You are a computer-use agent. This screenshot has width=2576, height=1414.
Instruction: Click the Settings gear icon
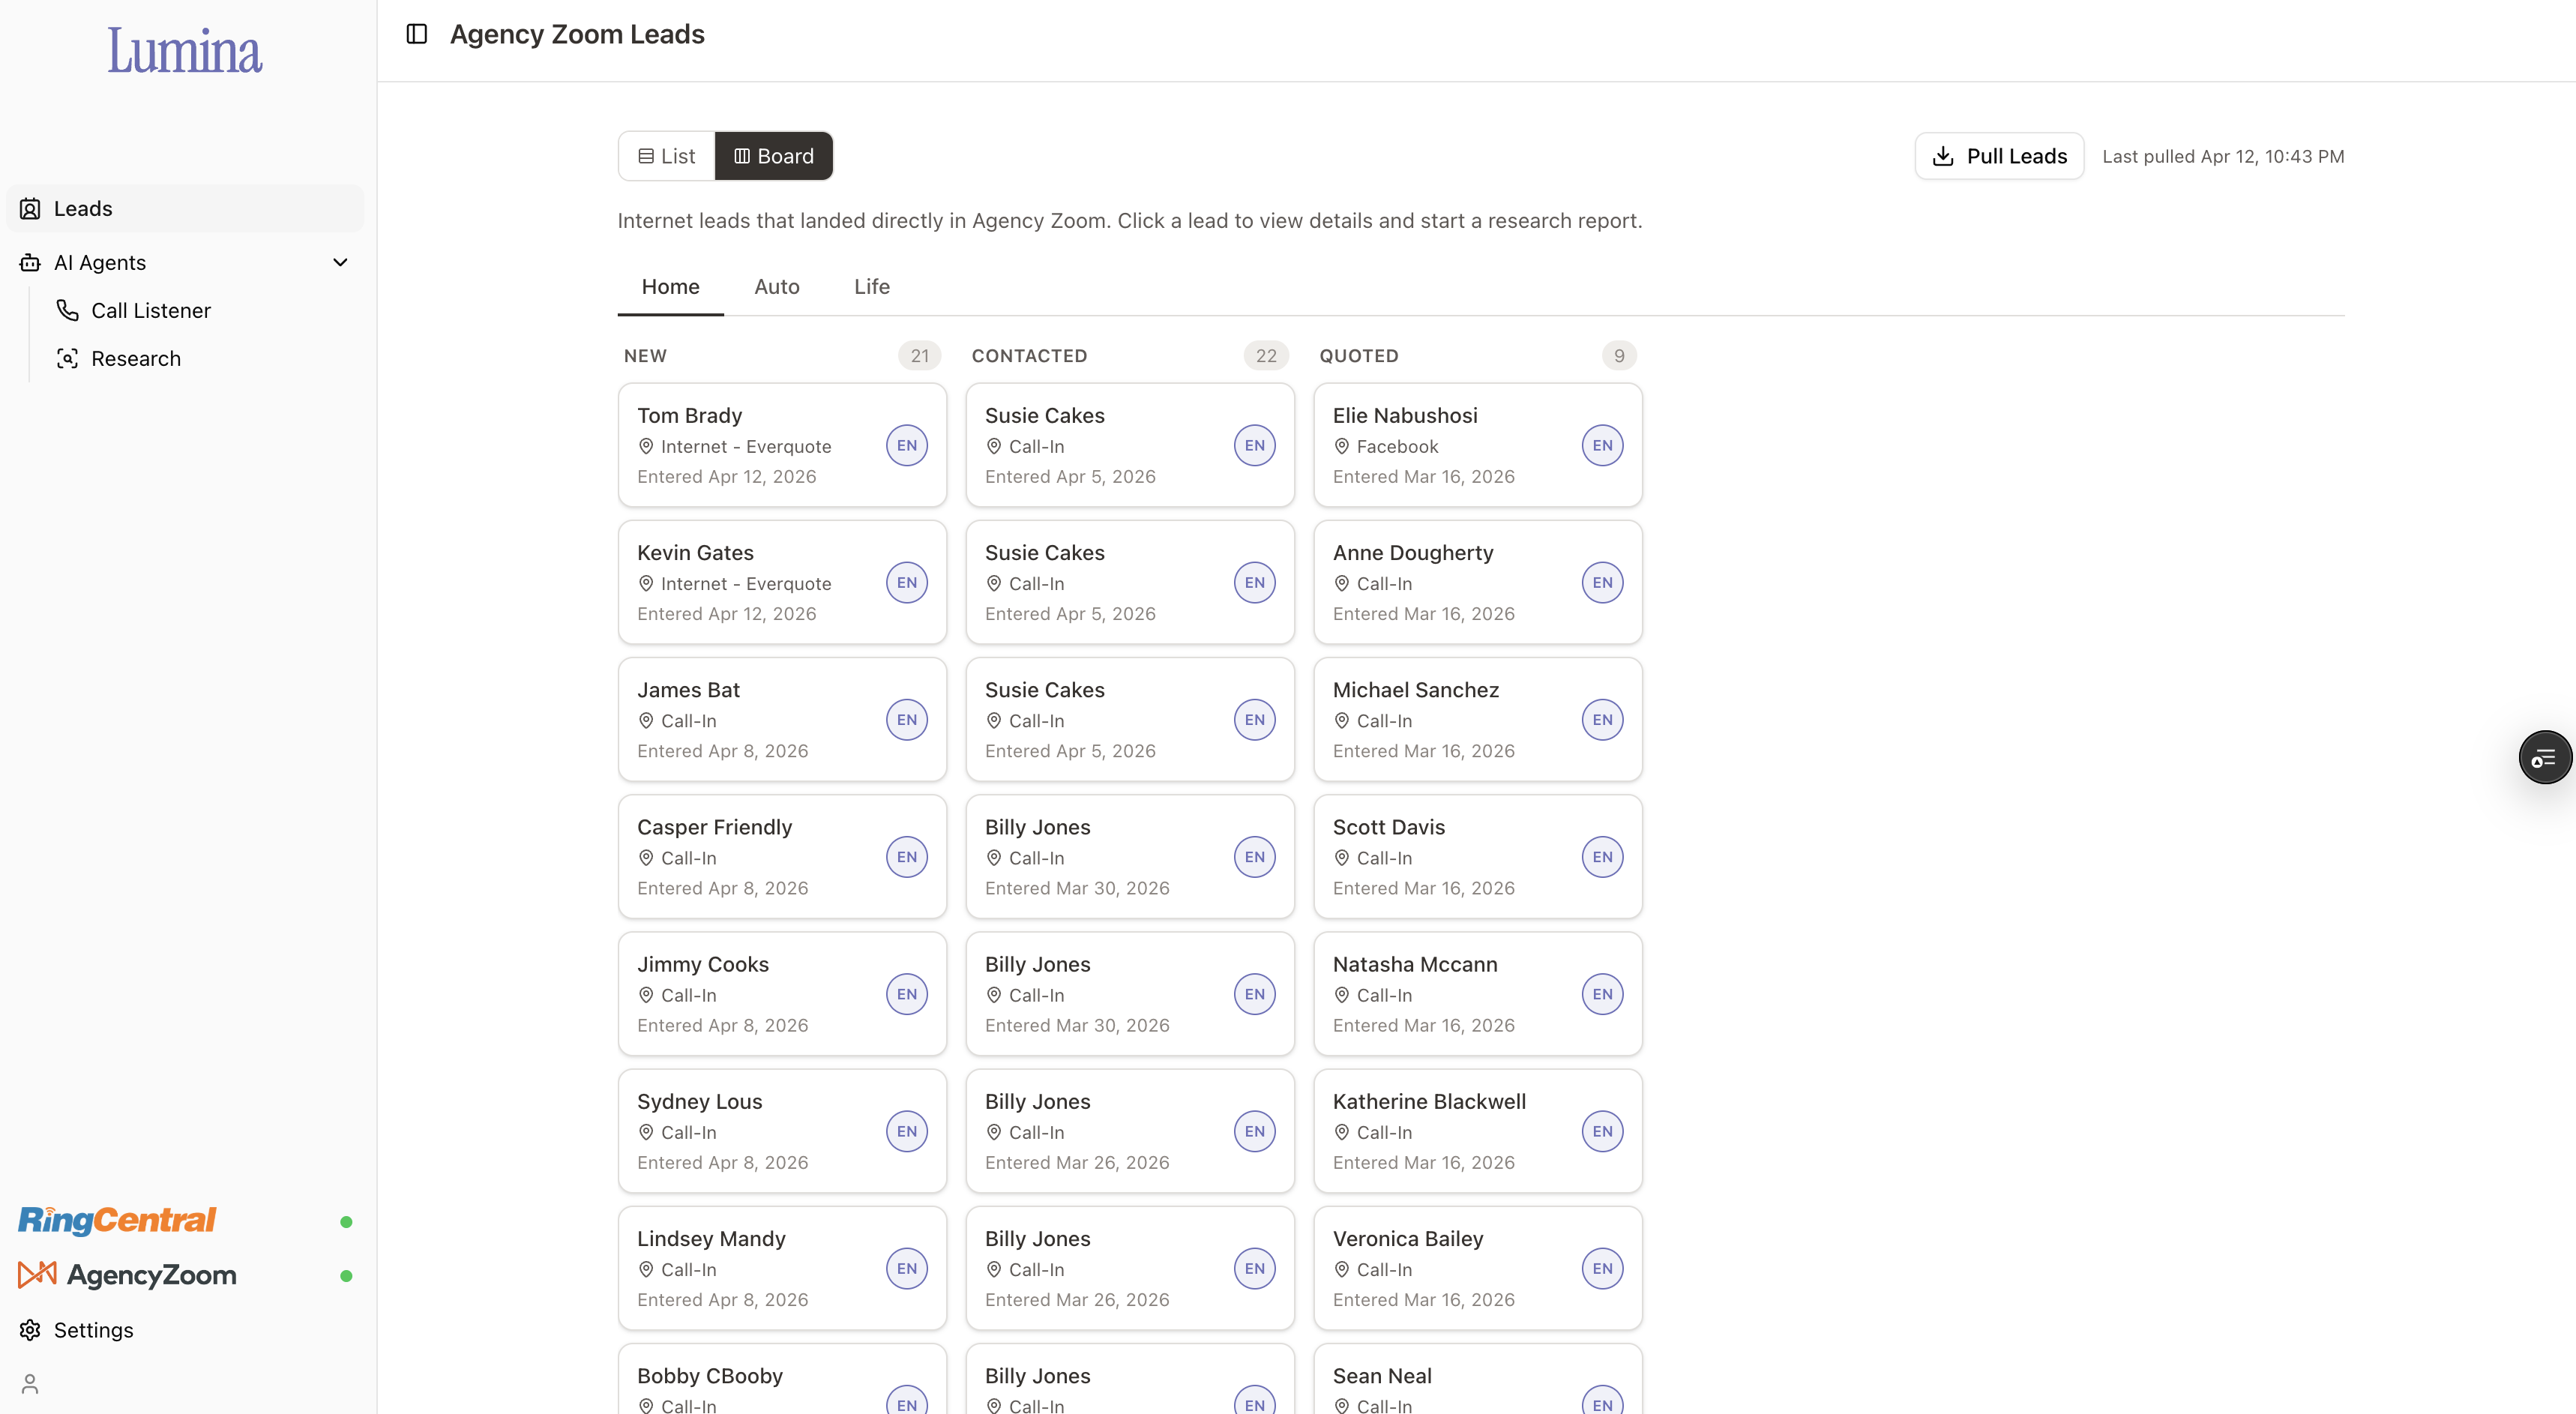[30, 1330]
